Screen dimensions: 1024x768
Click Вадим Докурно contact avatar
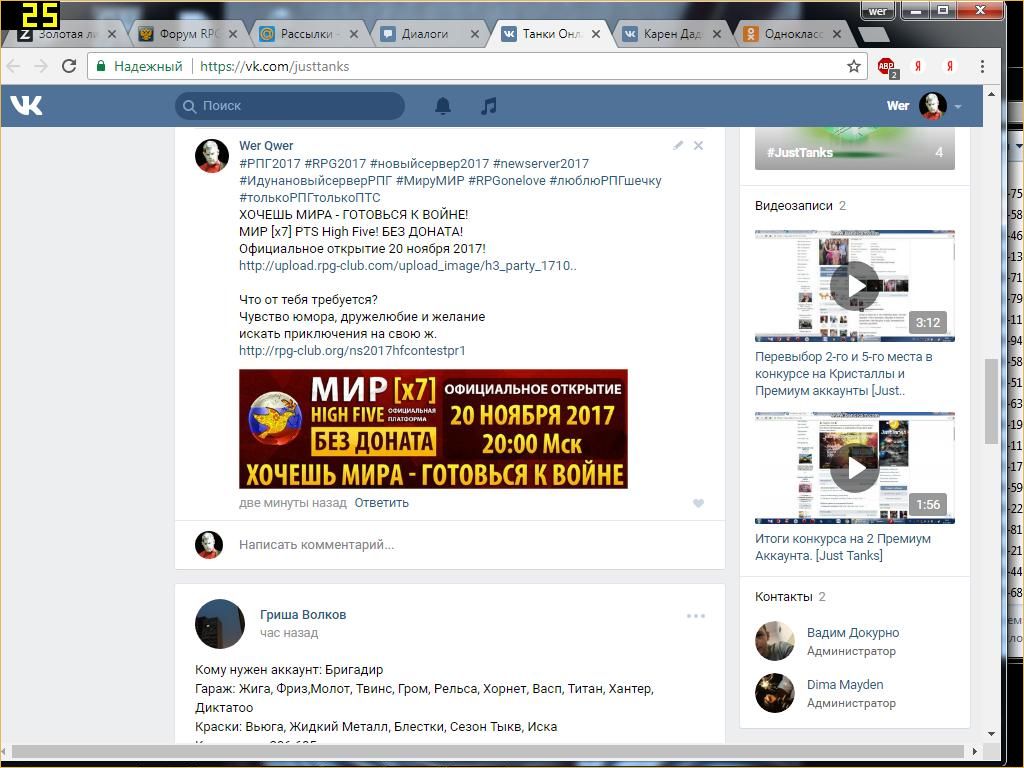tap(775, 641)
